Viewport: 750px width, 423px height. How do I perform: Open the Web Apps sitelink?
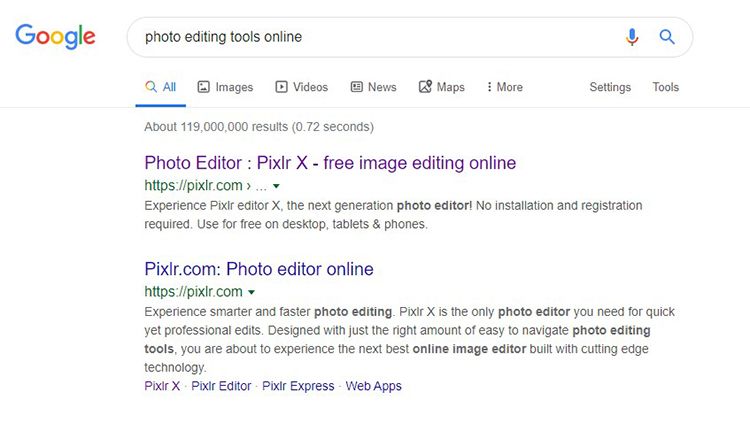(x=374, y=386)
